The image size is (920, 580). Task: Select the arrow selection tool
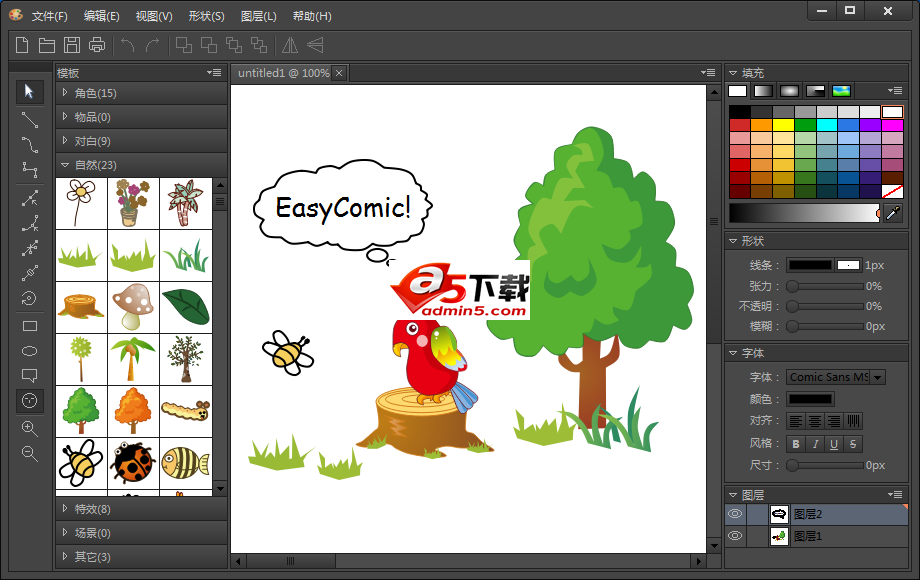30,92
